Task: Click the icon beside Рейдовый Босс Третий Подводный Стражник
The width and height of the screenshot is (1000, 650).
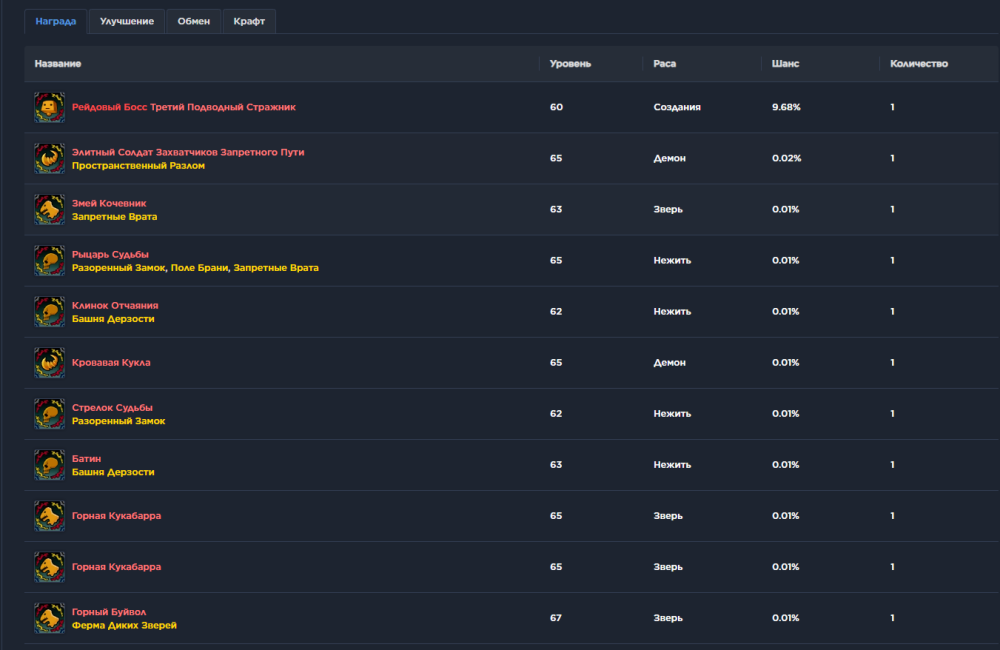Action: point(49,107)
